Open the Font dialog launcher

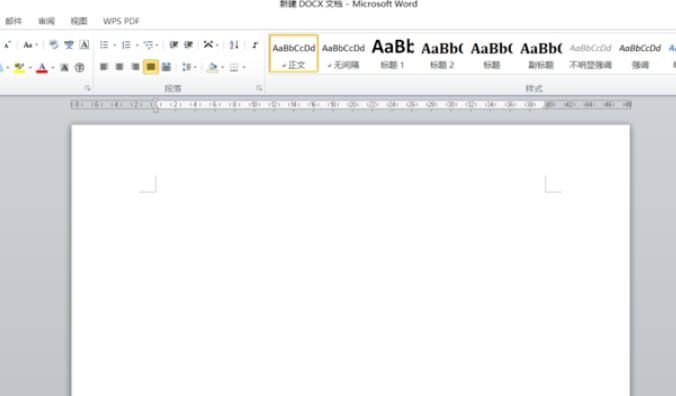[88, 88]
